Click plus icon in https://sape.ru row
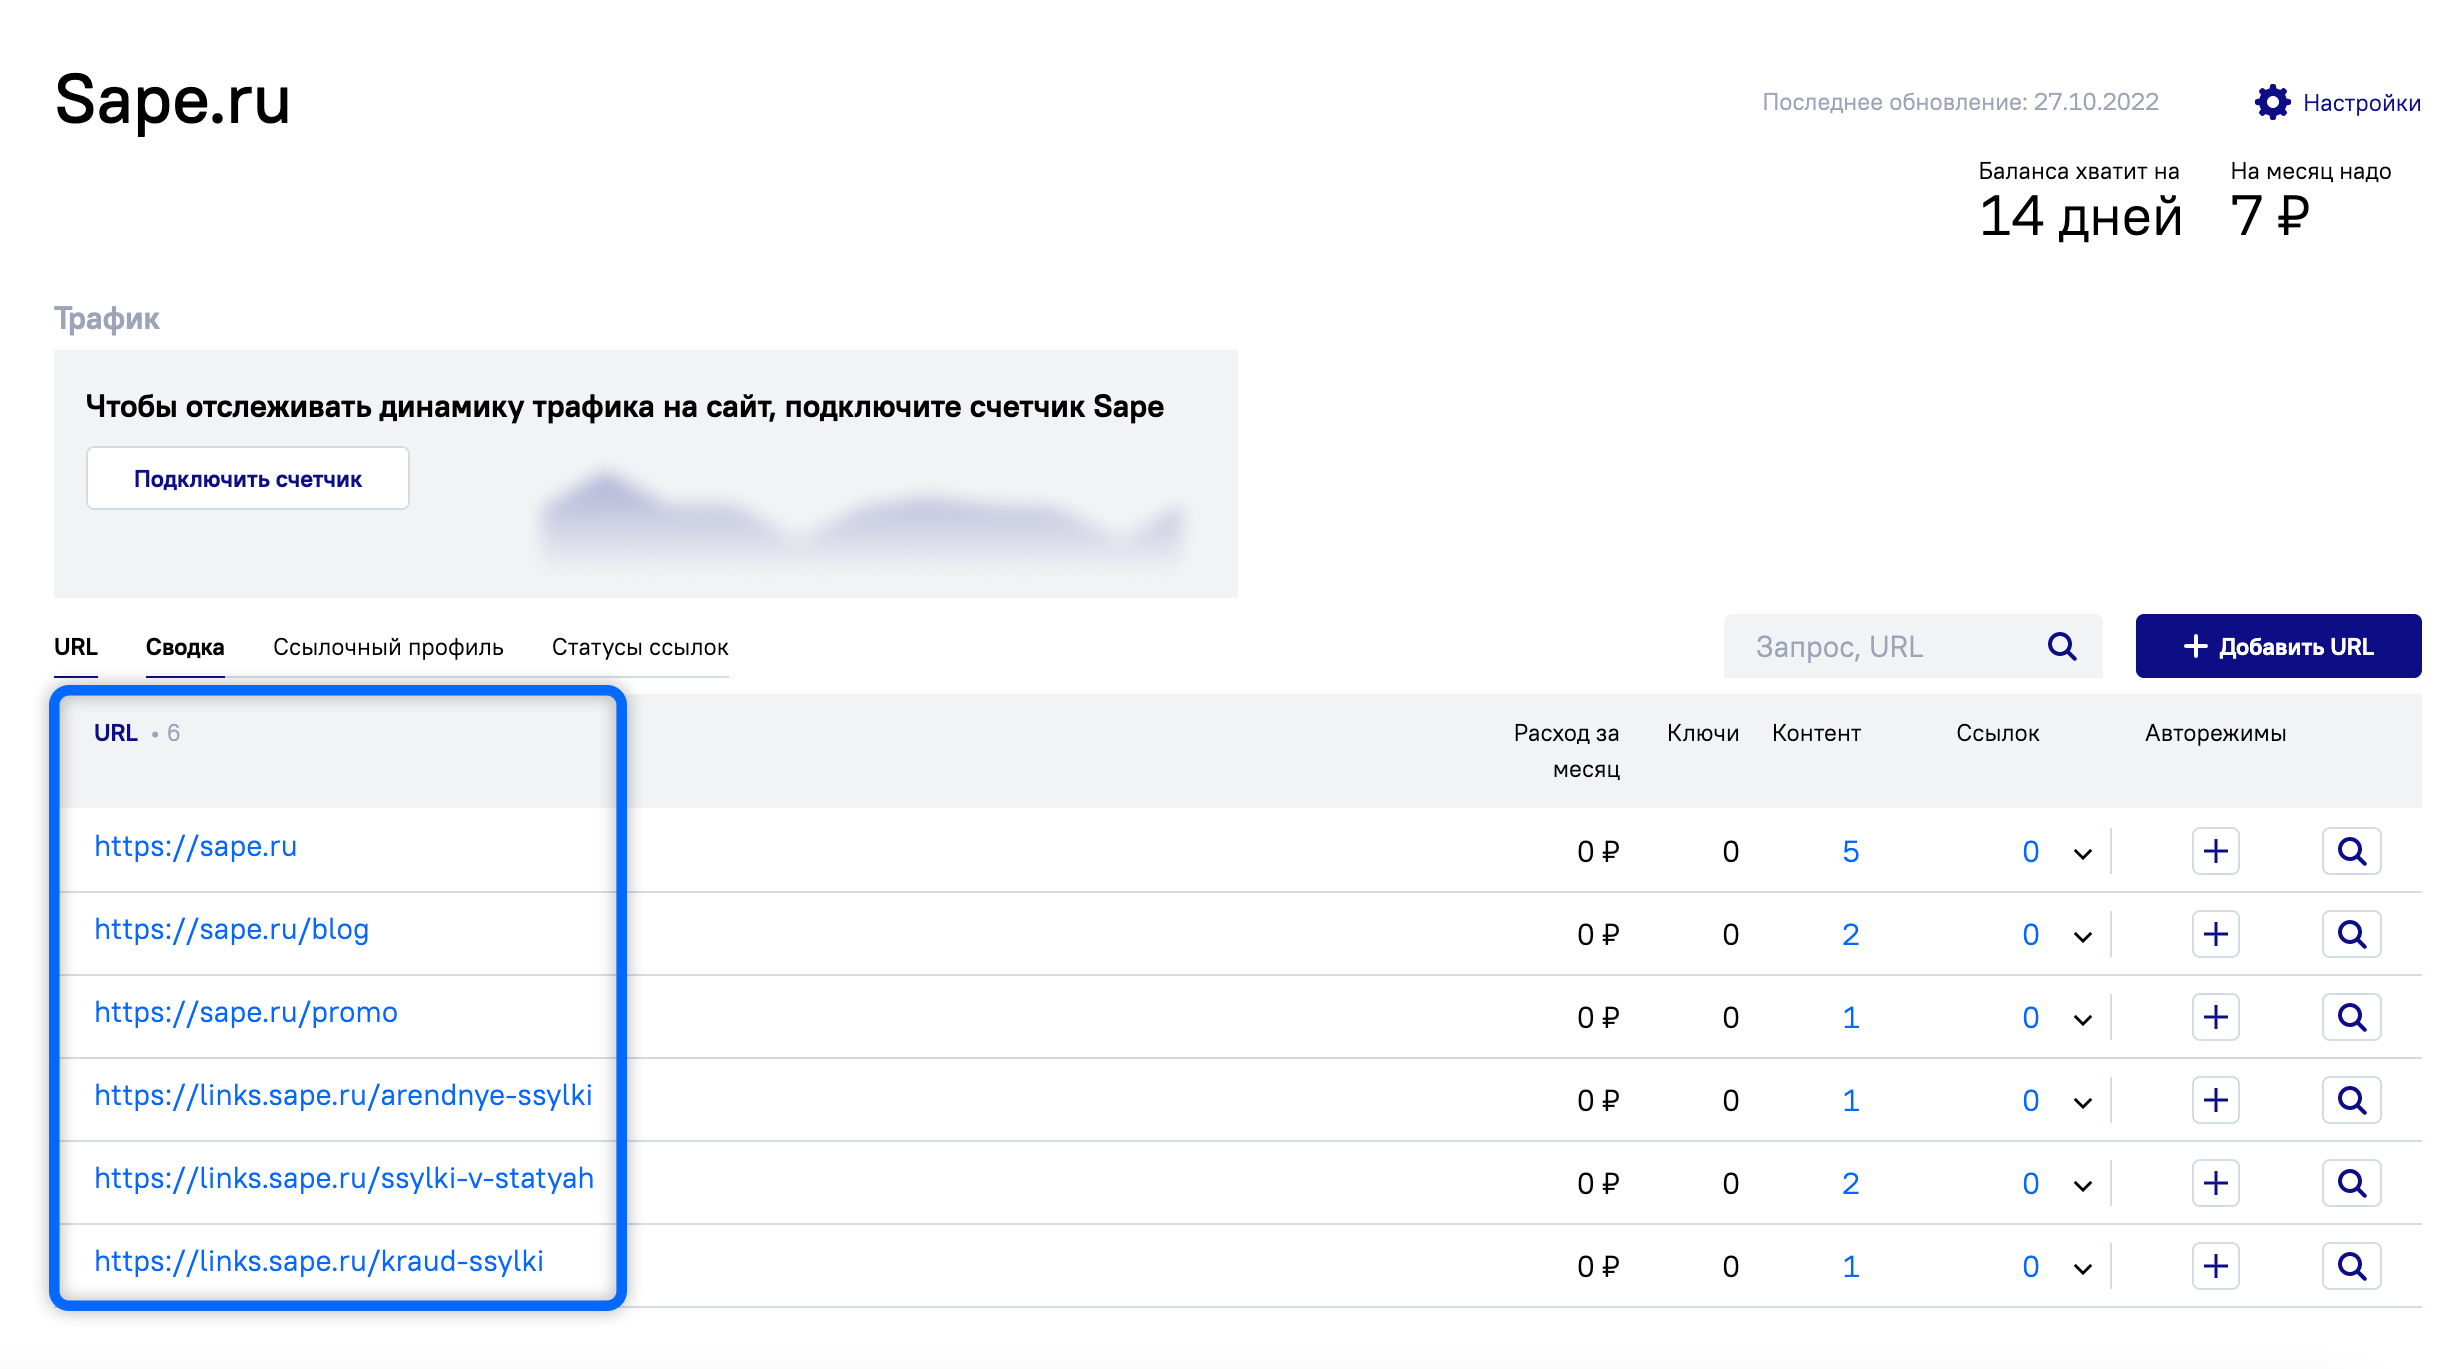The image size is (2454, 1369). (x=2215, y=851)
